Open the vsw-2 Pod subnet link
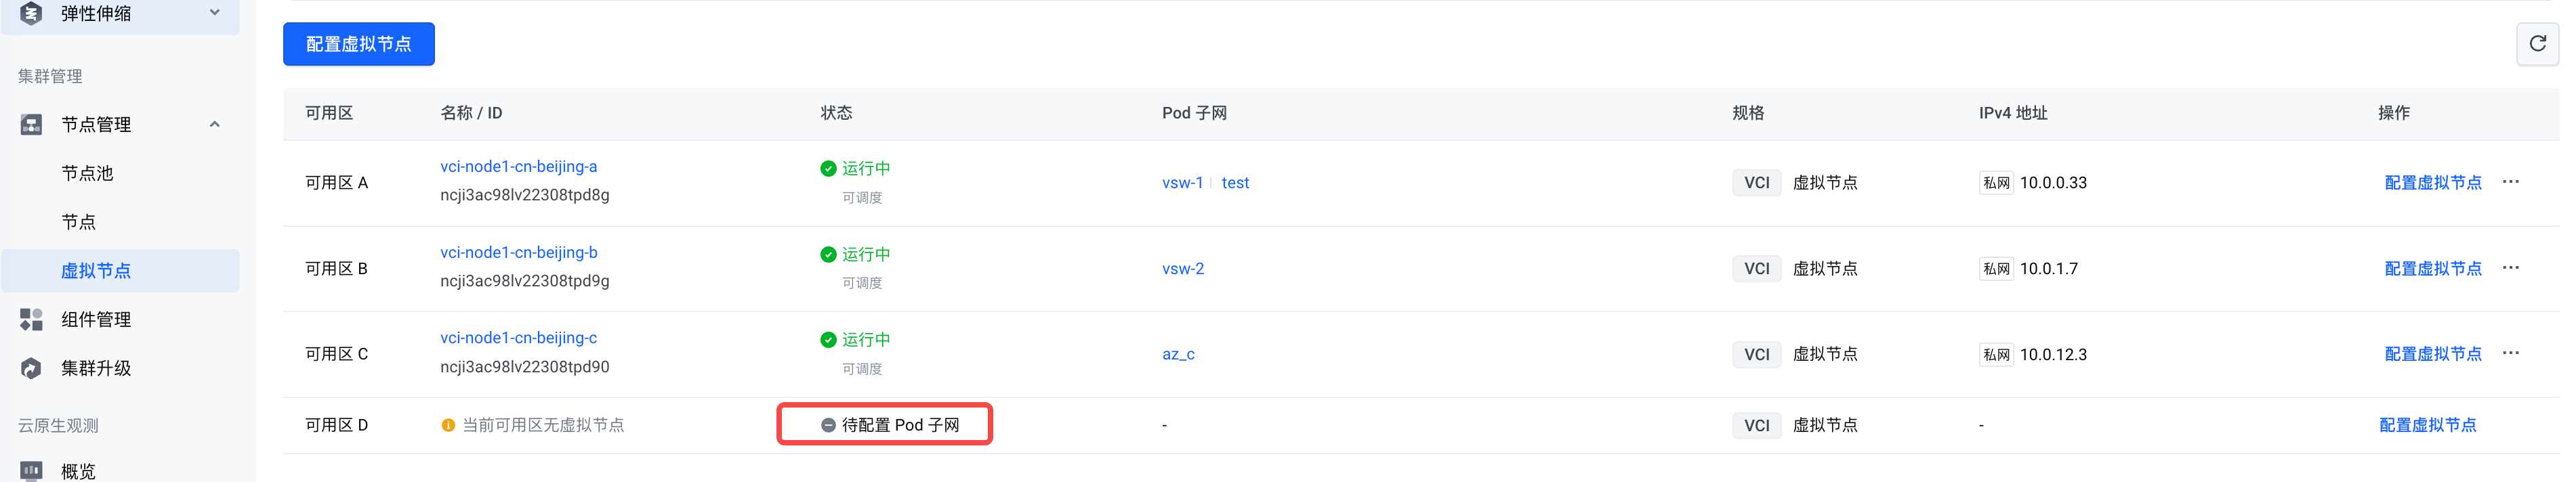 point(1182,269)
